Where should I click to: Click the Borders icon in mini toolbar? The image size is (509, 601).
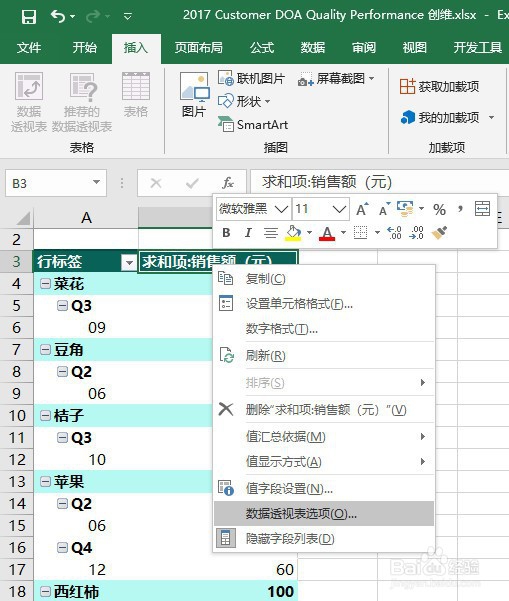(360, 232)
